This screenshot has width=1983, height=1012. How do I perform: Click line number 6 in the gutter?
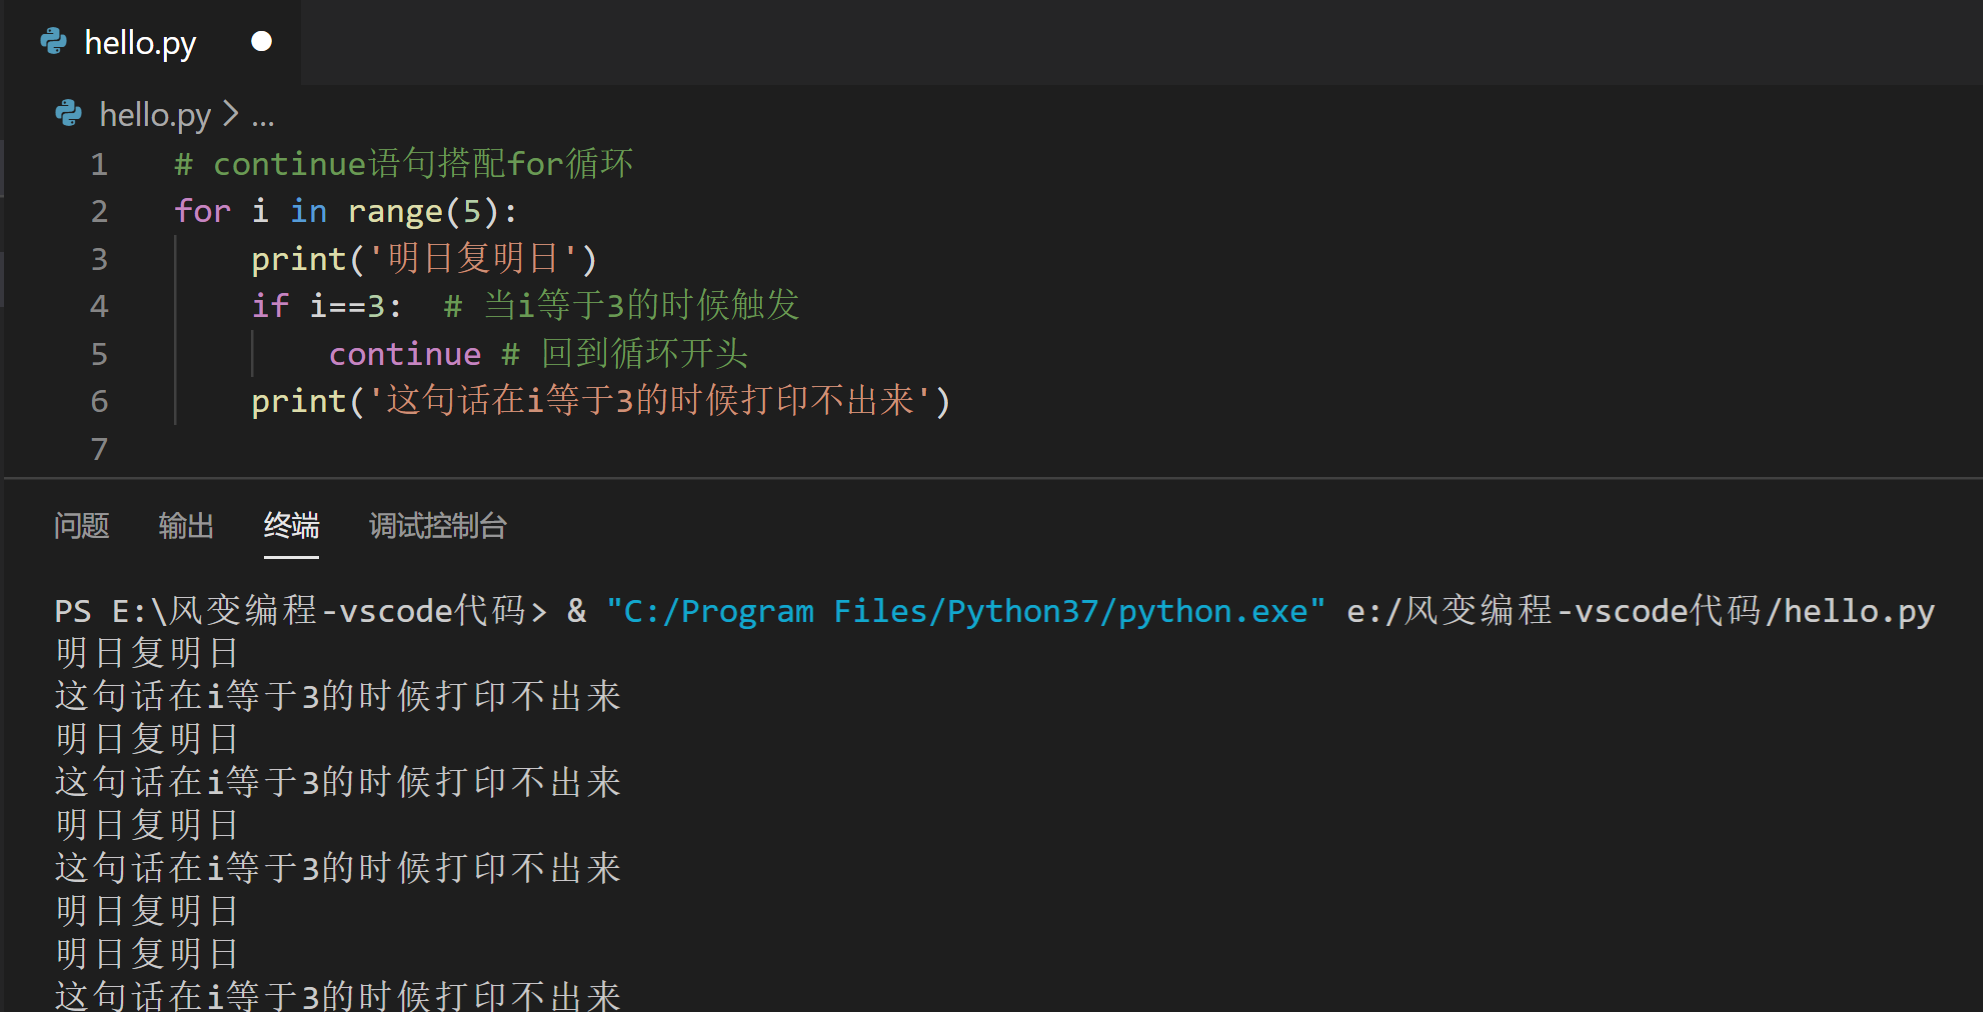click(99, 401)
